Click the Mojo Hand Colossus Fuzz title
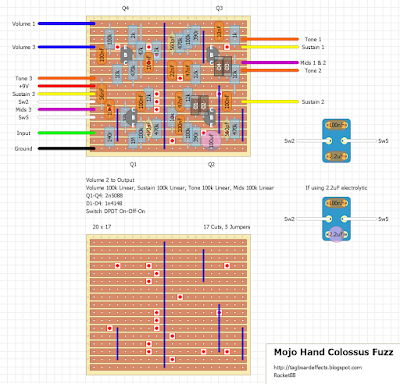The height and width of the screenshot is (384, 400). [x=333, y=352]
